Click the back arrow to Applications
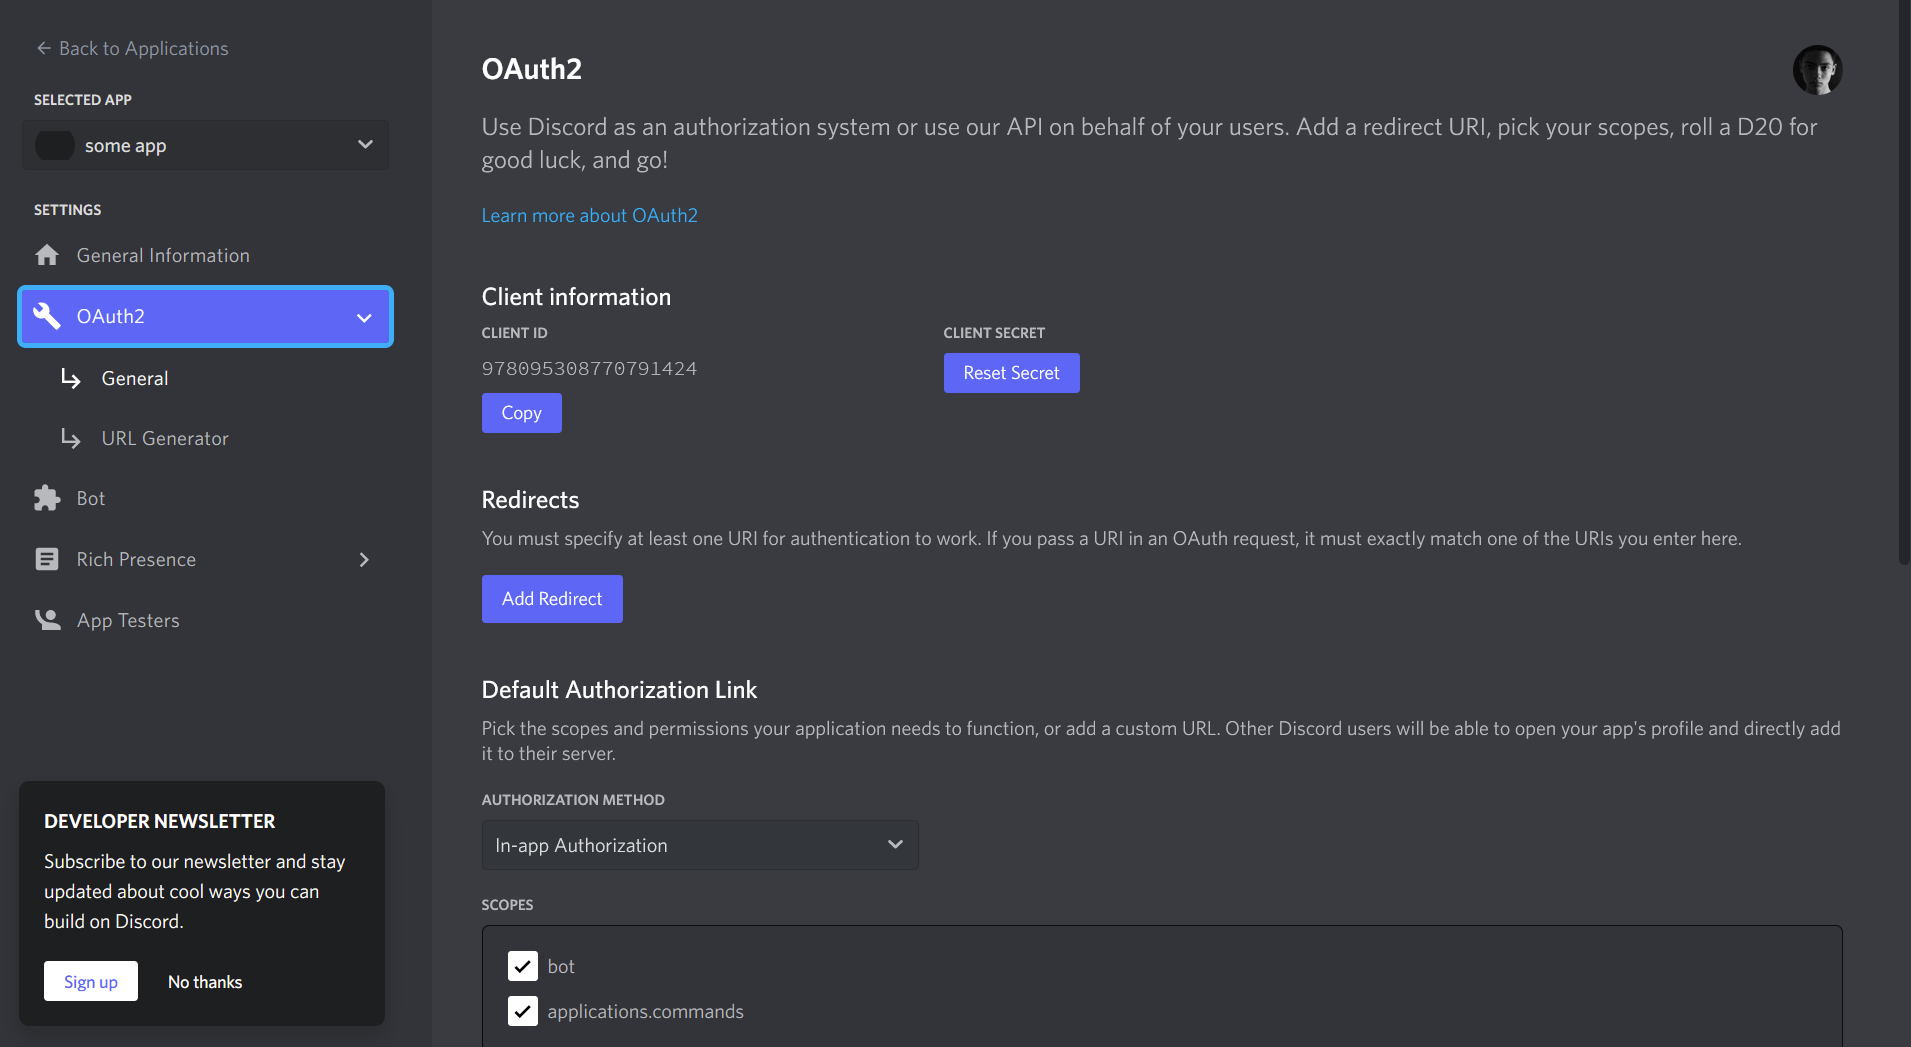Viewport: 1911px width, 1047px height. [44, 48]
